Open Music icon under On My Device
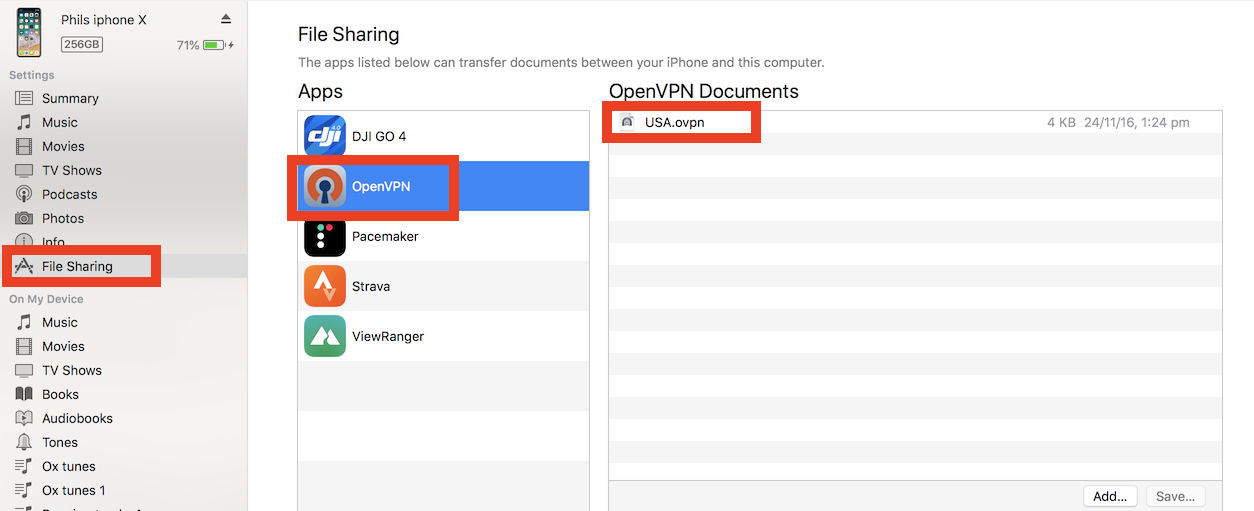 (x=24, y=322)
